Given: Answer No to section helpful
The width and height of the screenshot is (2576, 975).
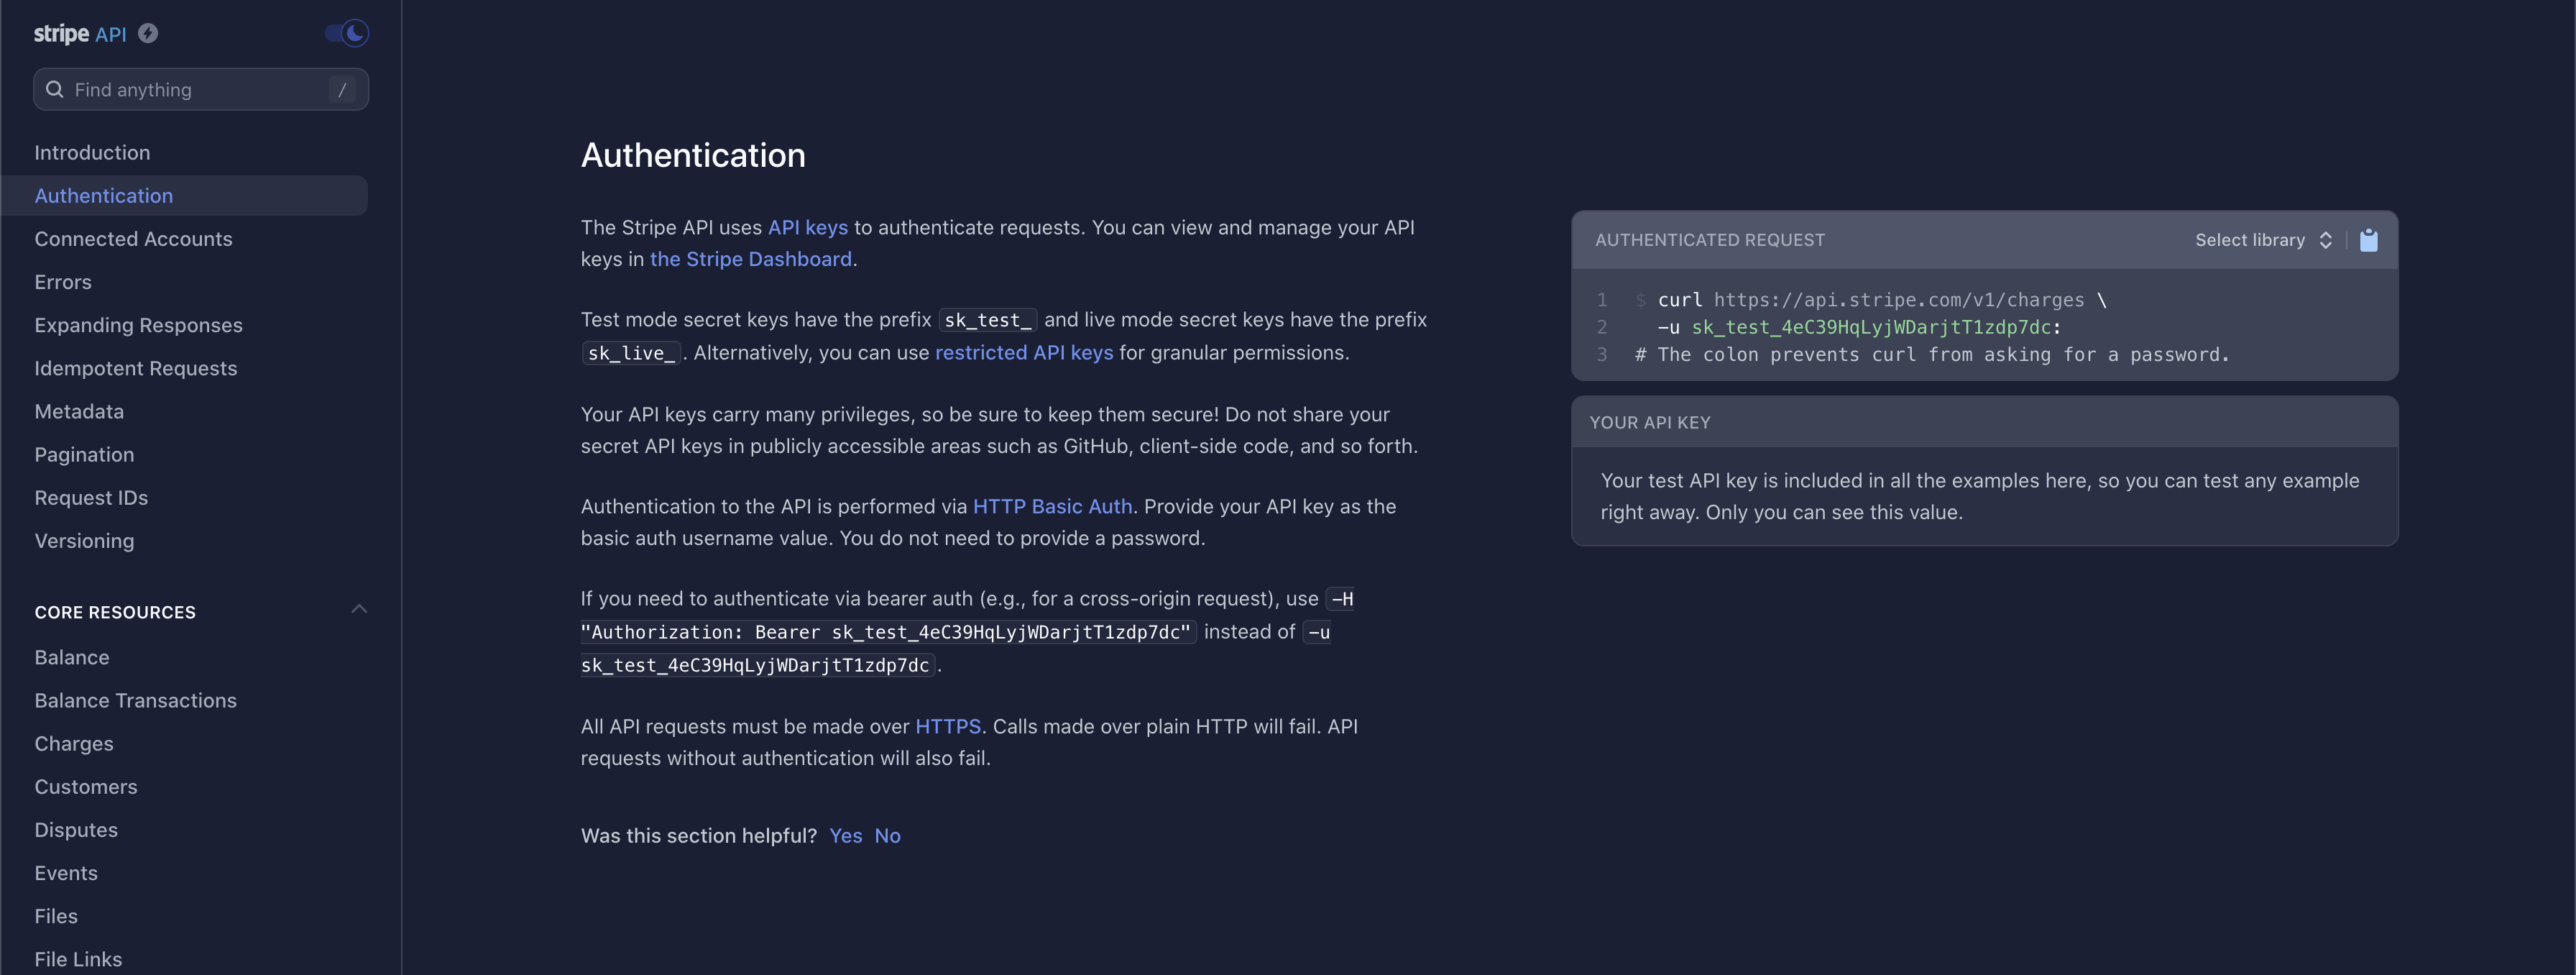Looking at the screenshot, I should click(x=887, y=836).
